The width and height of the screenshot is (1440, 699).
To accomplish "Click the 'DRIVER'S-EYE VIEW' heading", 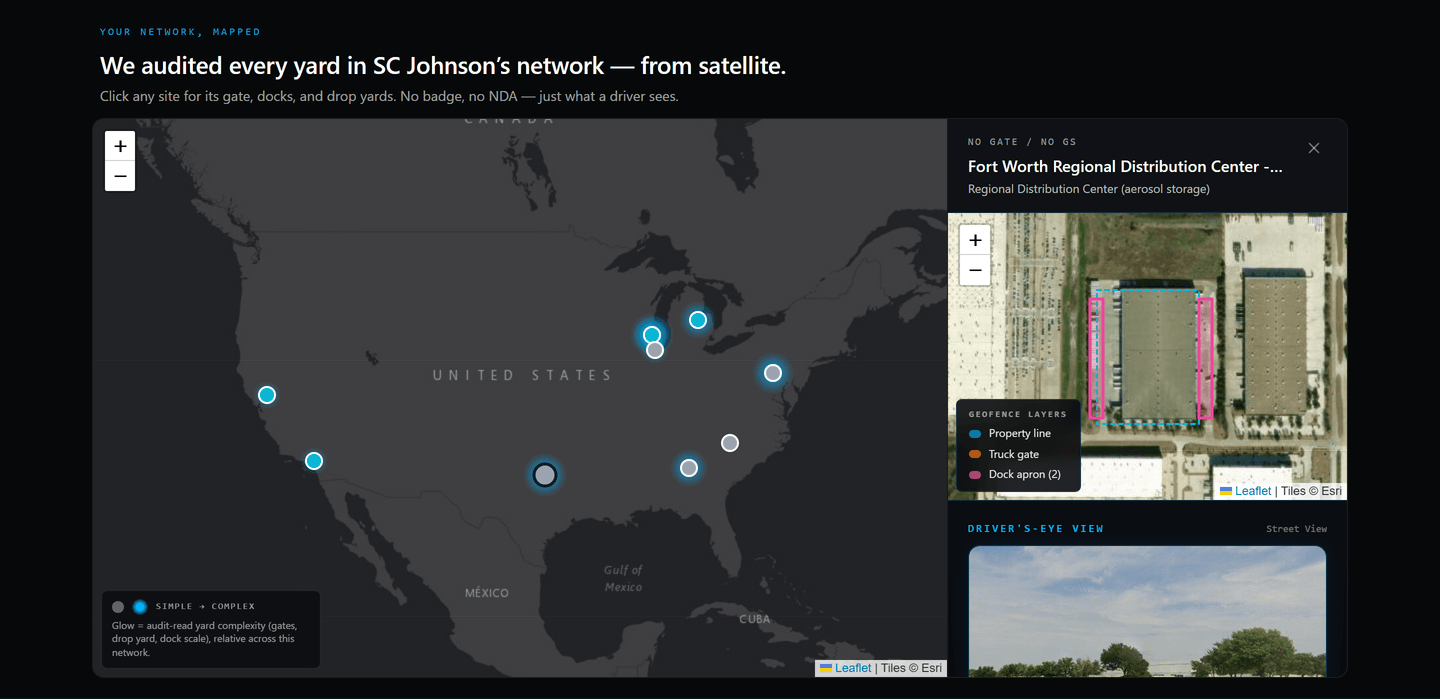I will (1036, 529).
